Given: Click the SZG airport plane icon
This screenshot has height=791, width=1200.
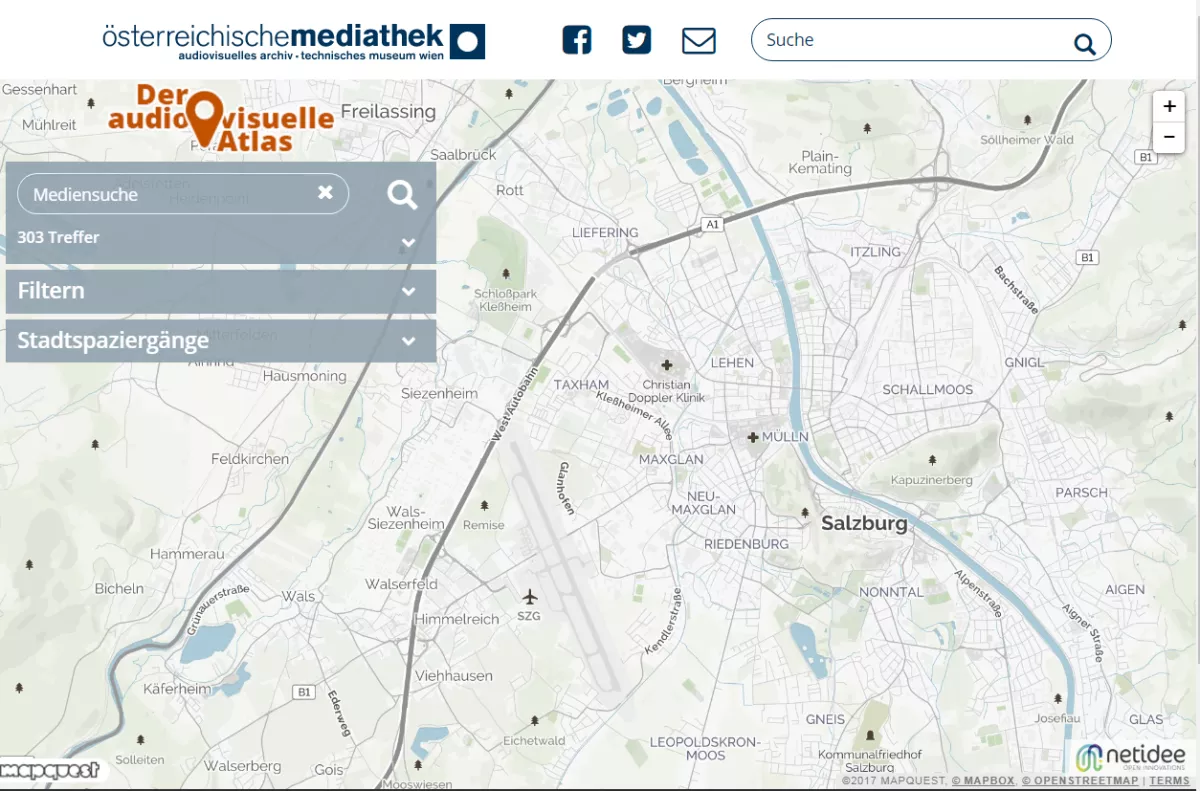Looking at the screenshot, I should coord(530,597).
